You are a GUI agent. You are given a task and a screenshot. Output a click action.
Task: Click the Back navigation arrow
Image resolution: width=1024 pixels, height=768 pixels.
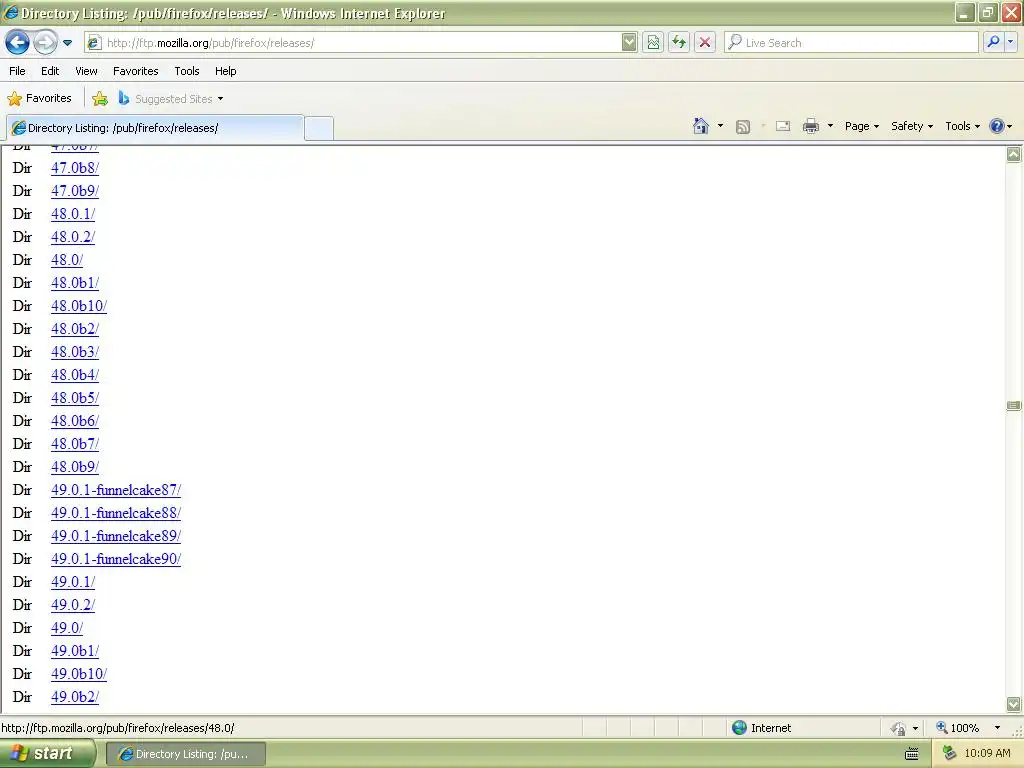click(x=18, y=43)
